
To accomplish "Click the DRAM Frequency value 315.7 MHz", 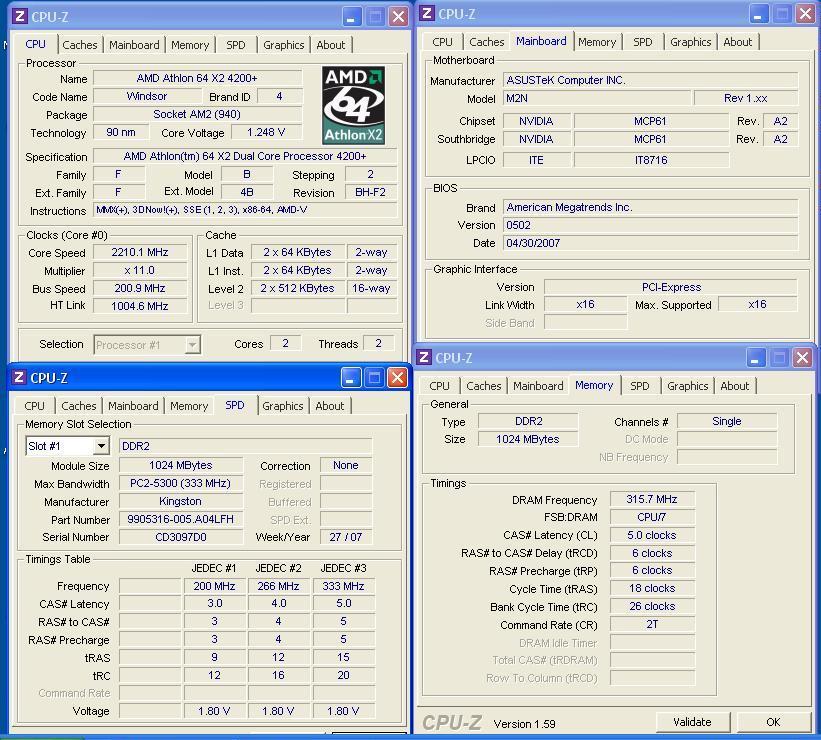I will coord(652,500).
